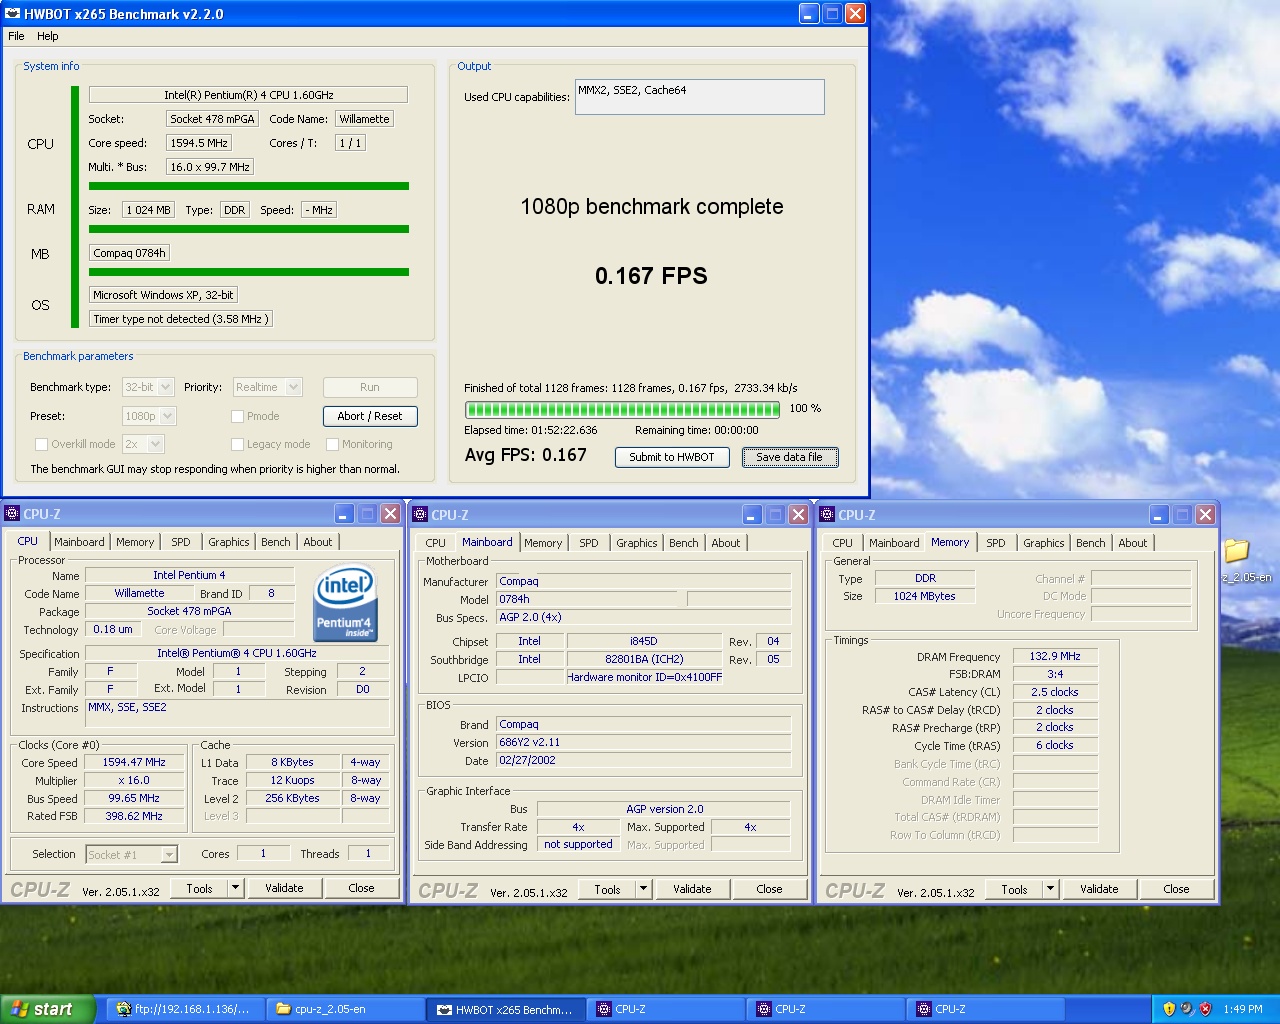Select Memory tab in first CPU-Z window
Screen dimensions: 1280x1024
click(135, 542)
